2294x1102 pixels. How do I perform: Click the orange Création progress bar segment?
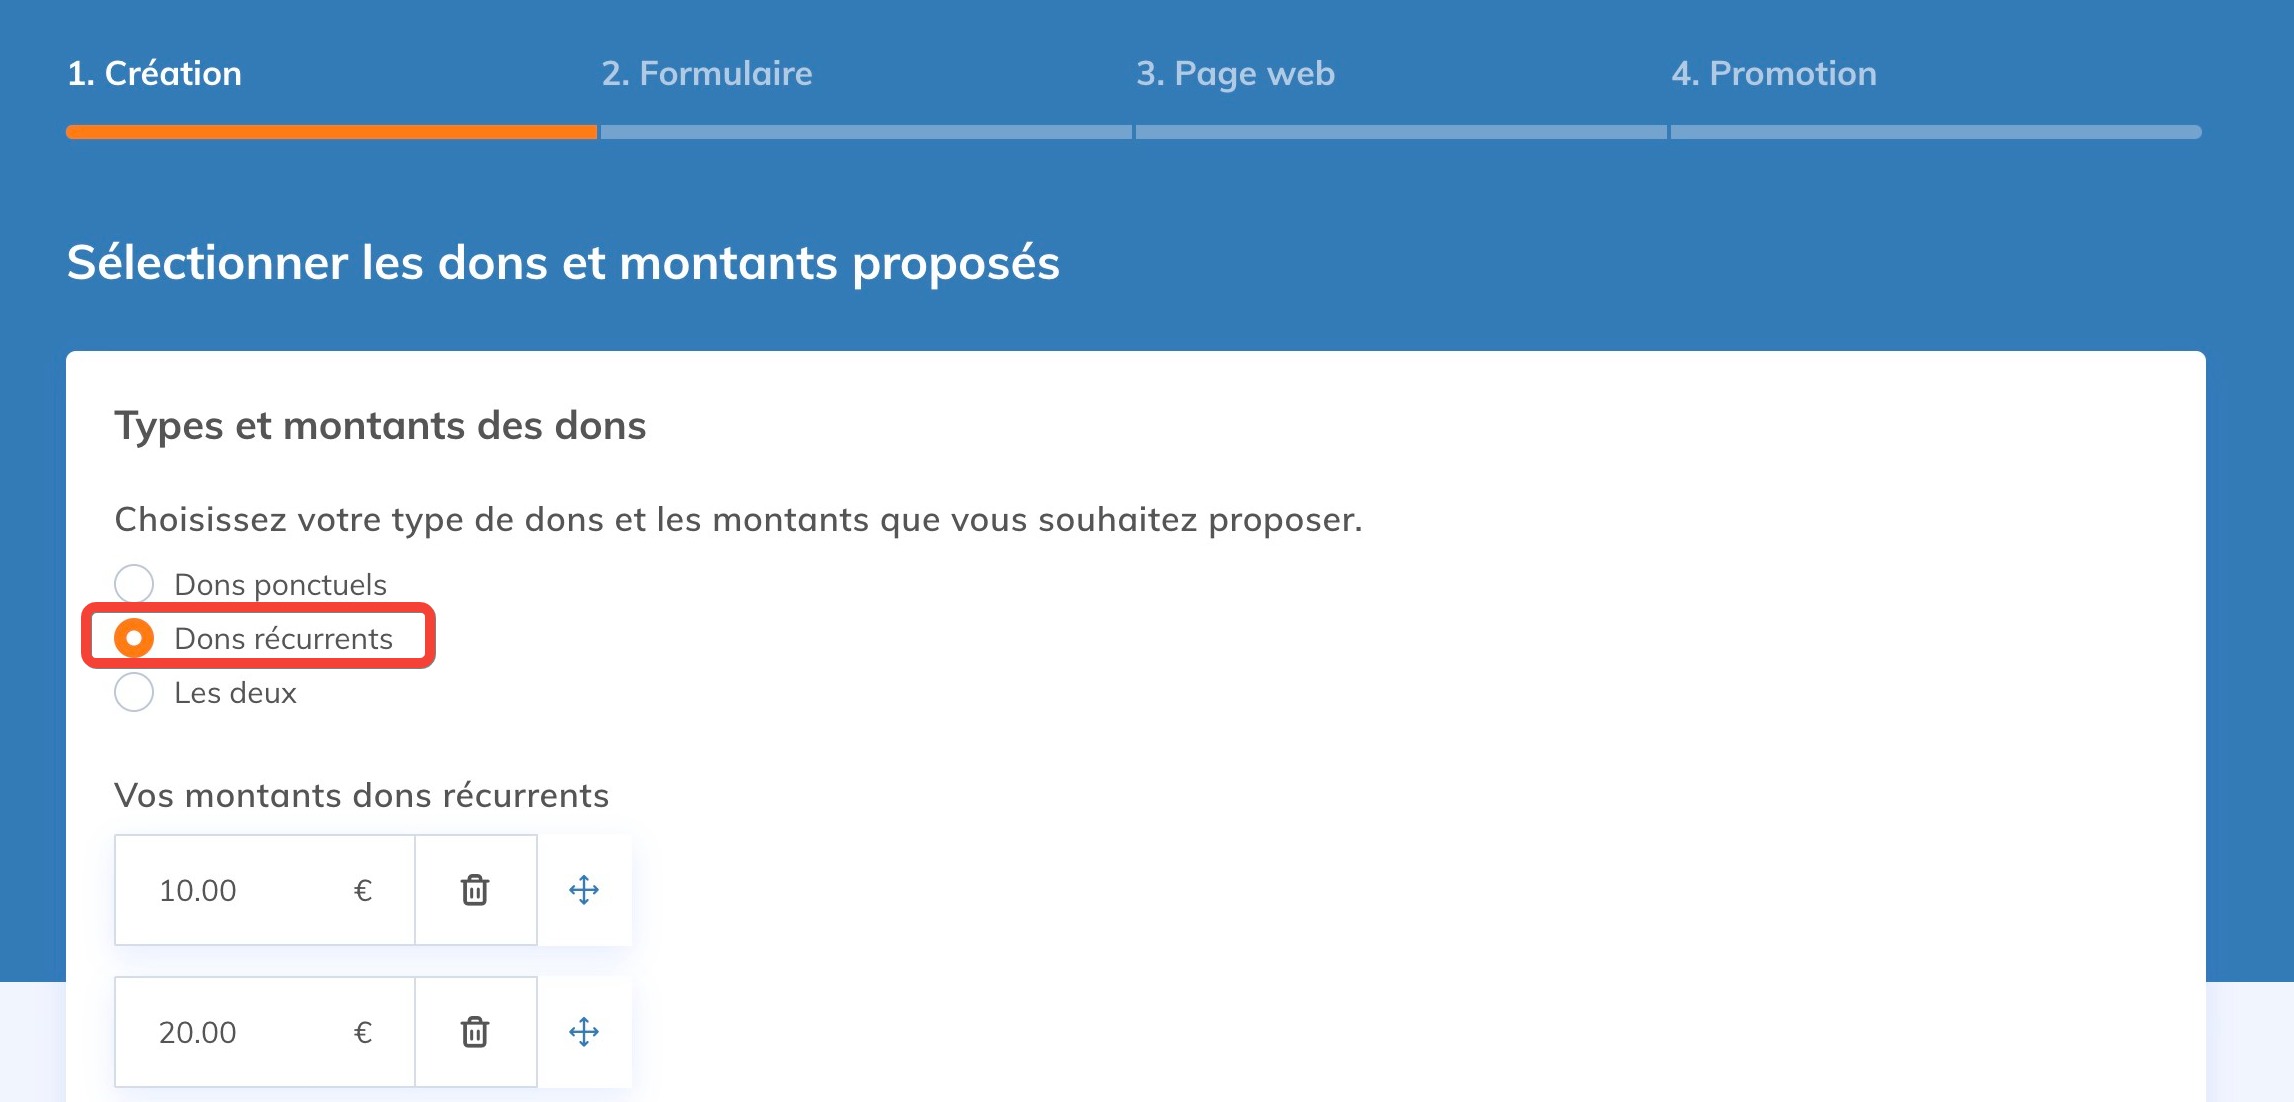coord(331,132)
